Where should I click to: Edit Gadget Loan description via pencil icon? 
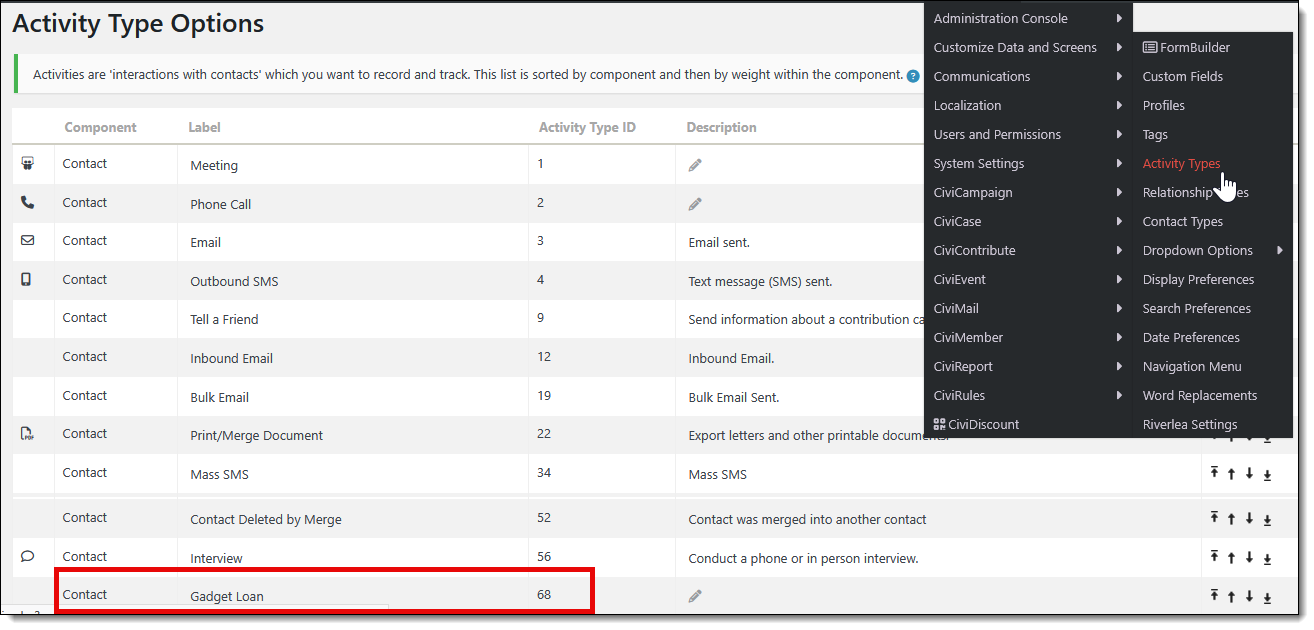tap(695, 596)
